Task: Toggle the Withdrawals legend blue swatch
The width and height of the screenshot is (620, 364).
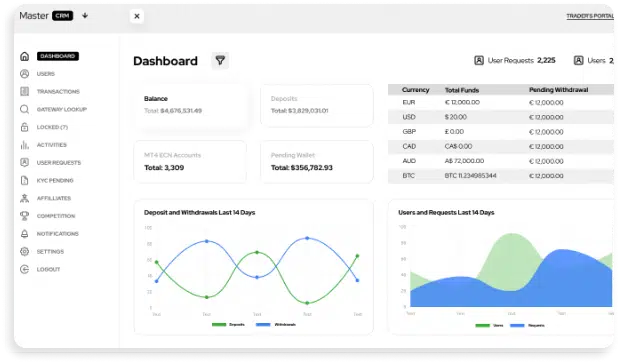Action: pyautogui.click(x=263, y=324)
